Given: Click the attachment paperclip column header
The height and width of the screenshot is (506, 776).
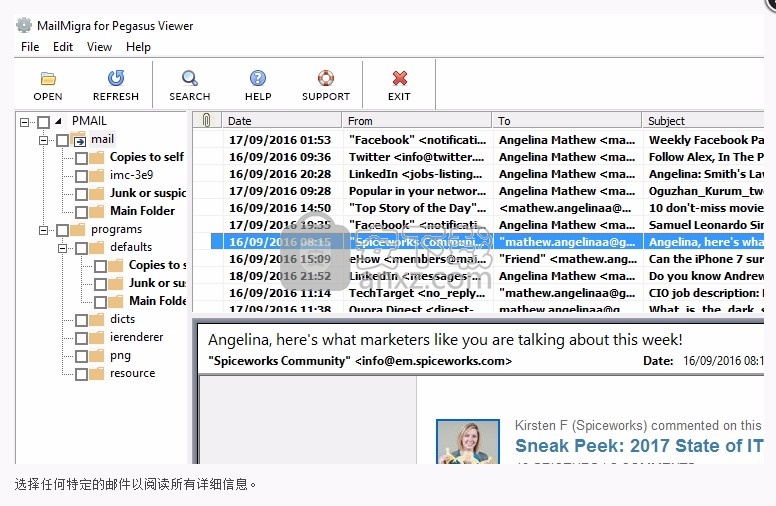Looking at the screenshot, I should pyautogui.click(x=206, y=120).
